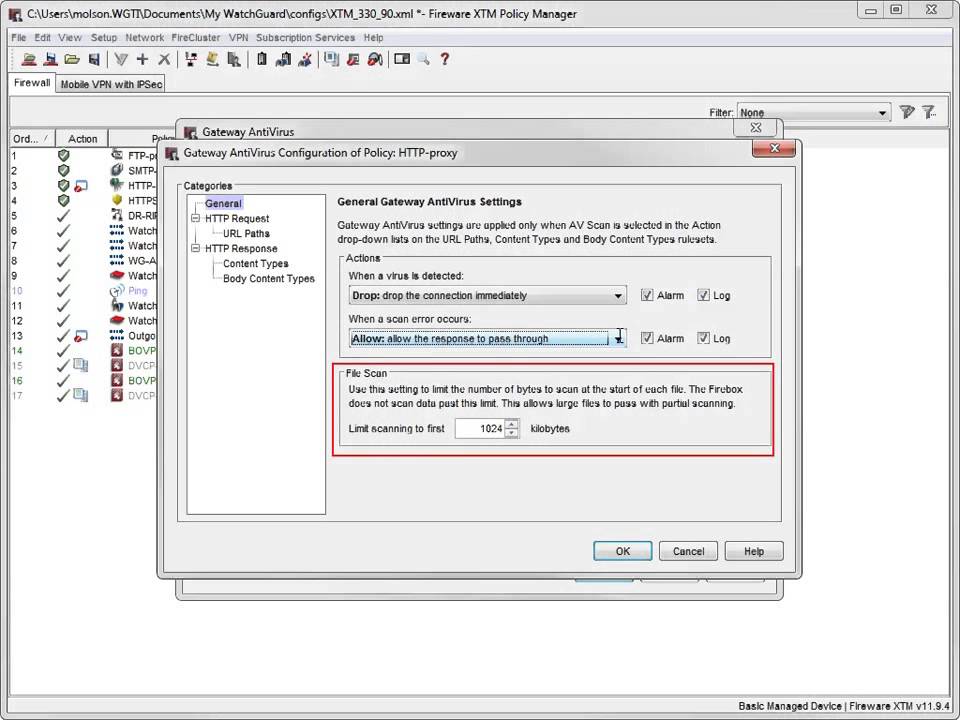Click open configuration file folder icon
This screenshot has height=720, width=960.
pyautogui.click(x=72, y=59)
